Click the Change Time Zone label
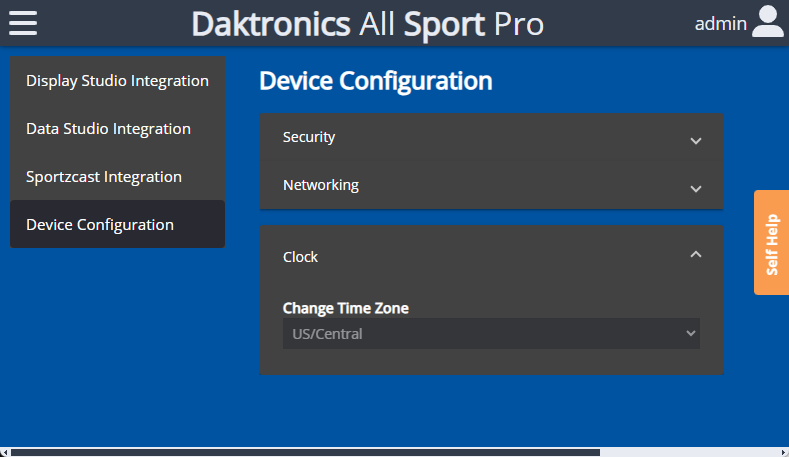This screenshot has height=457, width=789. click(x=345, y=308)
